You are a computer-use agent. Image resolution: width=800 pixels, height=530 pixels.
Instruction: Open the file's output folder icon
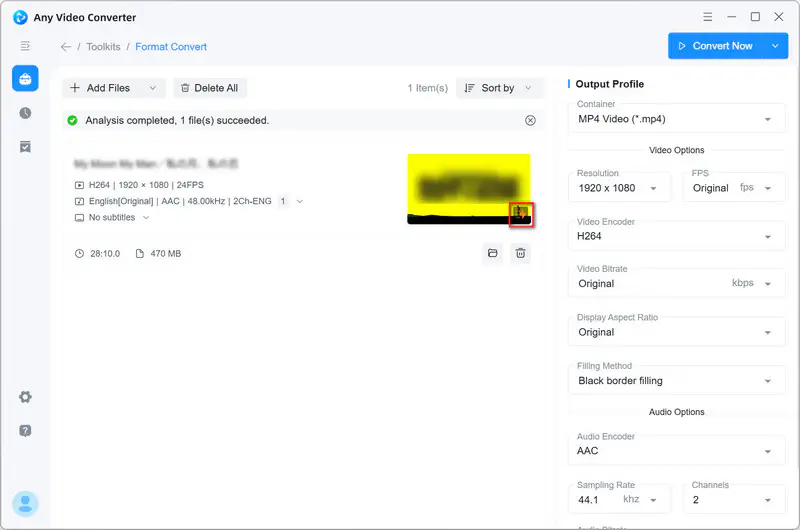[x=492, y=253]
